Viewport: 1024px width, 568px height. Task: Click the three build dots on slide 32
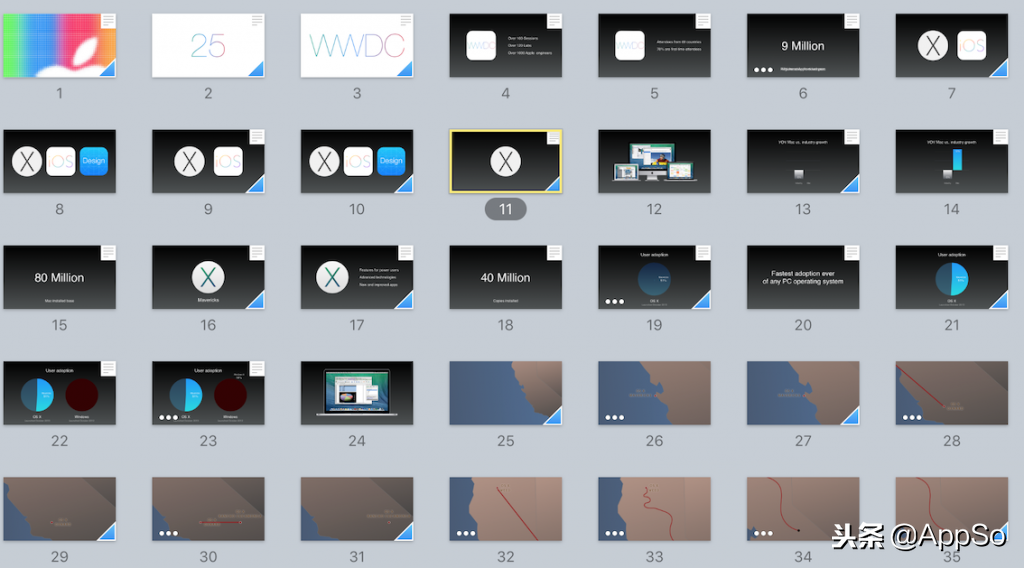(466, 533)
